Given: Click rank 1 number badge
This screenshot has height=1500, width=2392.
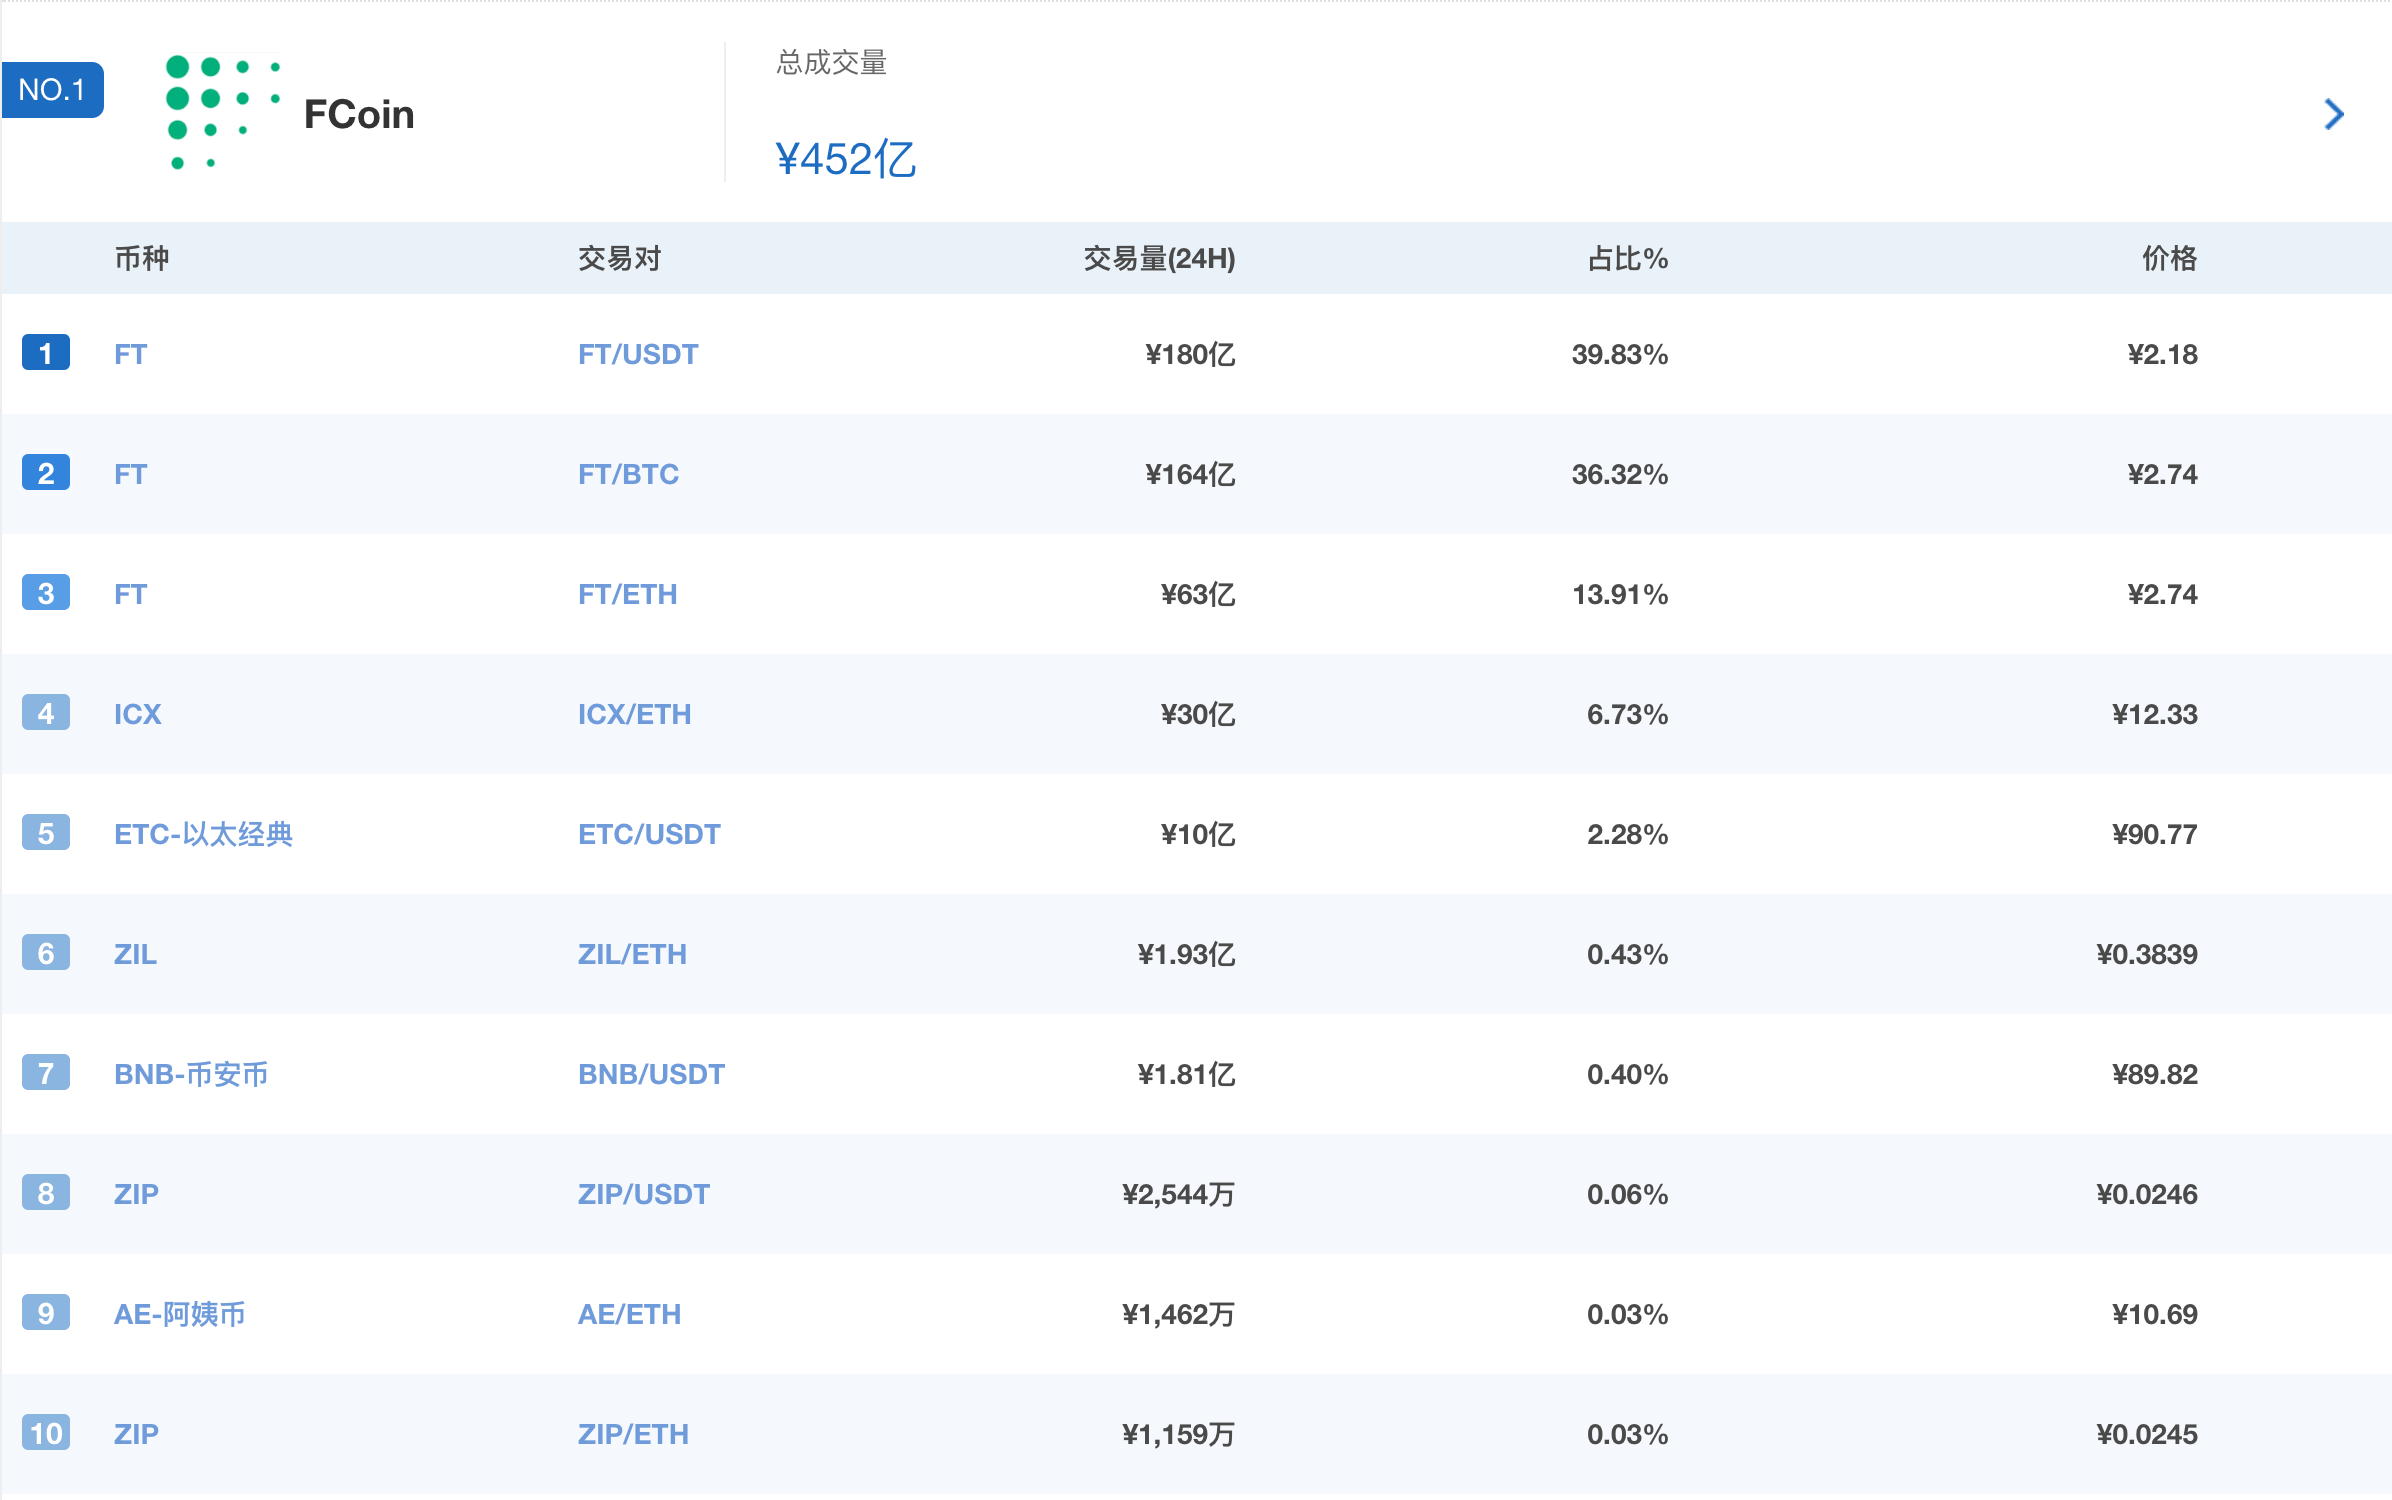Looking at the screenshot, I should coord(46,353).
